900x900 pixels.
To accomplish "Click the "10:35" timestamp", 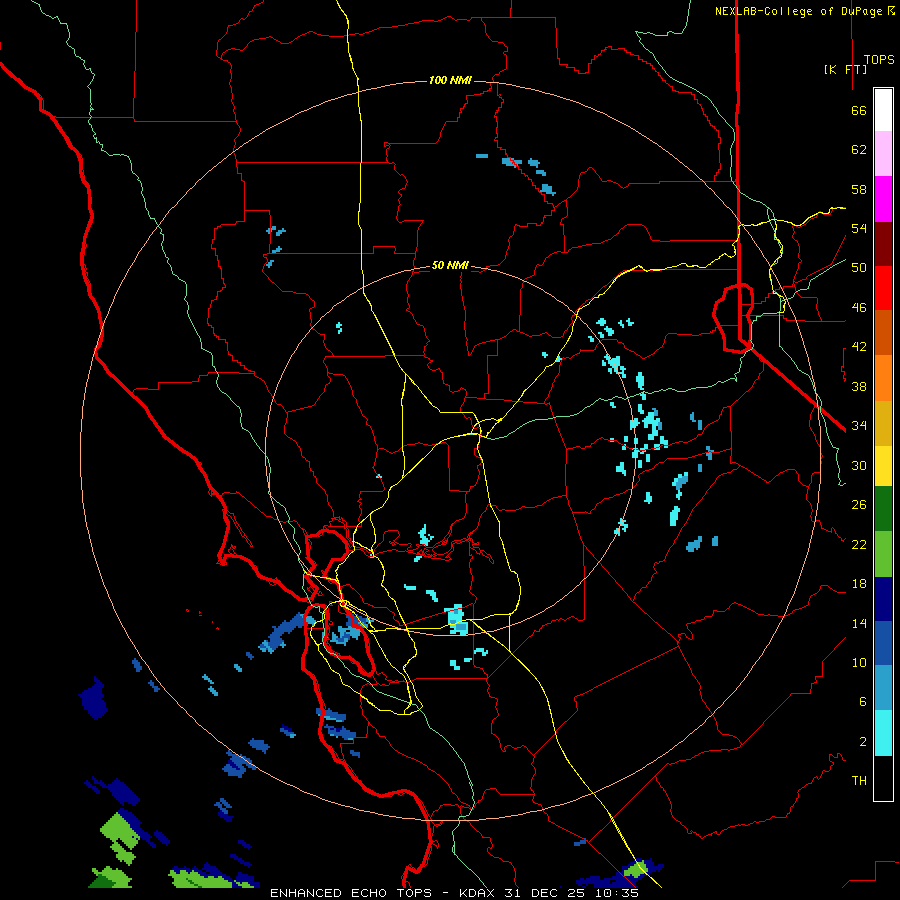I will [615, 893].
